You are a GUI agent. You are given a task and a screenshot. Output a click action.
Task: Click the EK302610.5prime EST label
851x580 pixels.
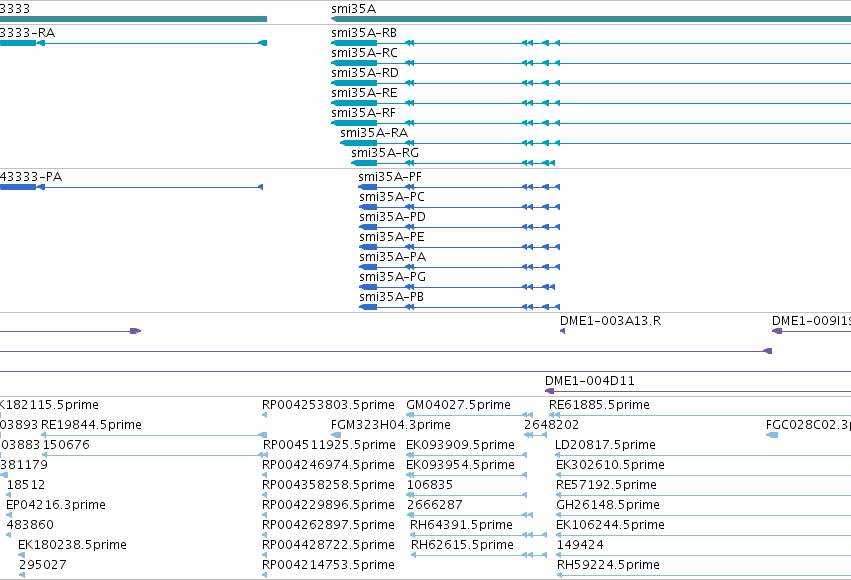(611, 465)
